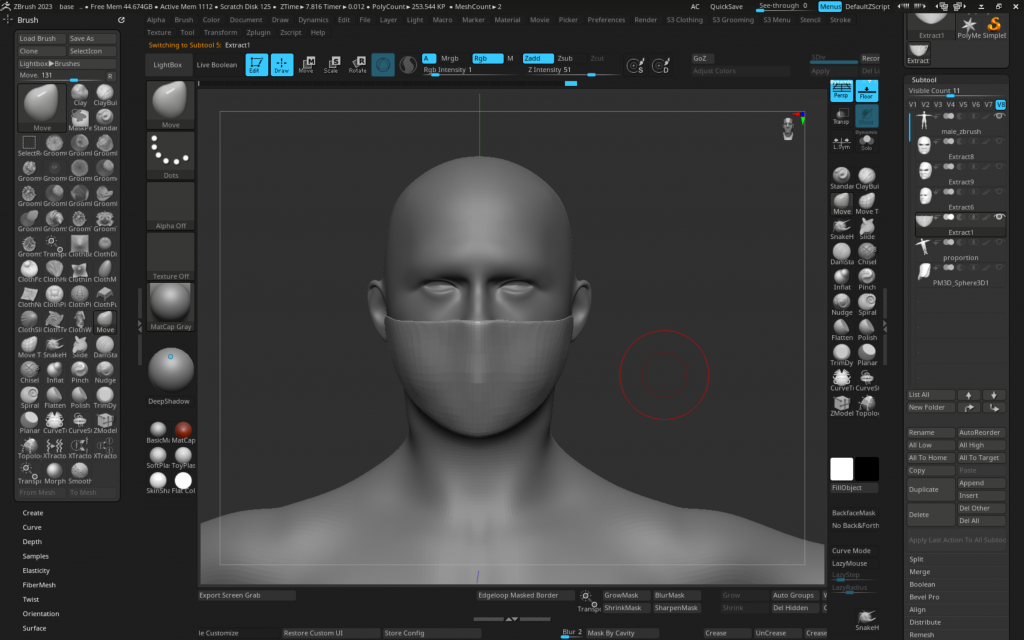Select the Scale gizmo tool
Screen dimensions: 1024x640
coord(332,65)
